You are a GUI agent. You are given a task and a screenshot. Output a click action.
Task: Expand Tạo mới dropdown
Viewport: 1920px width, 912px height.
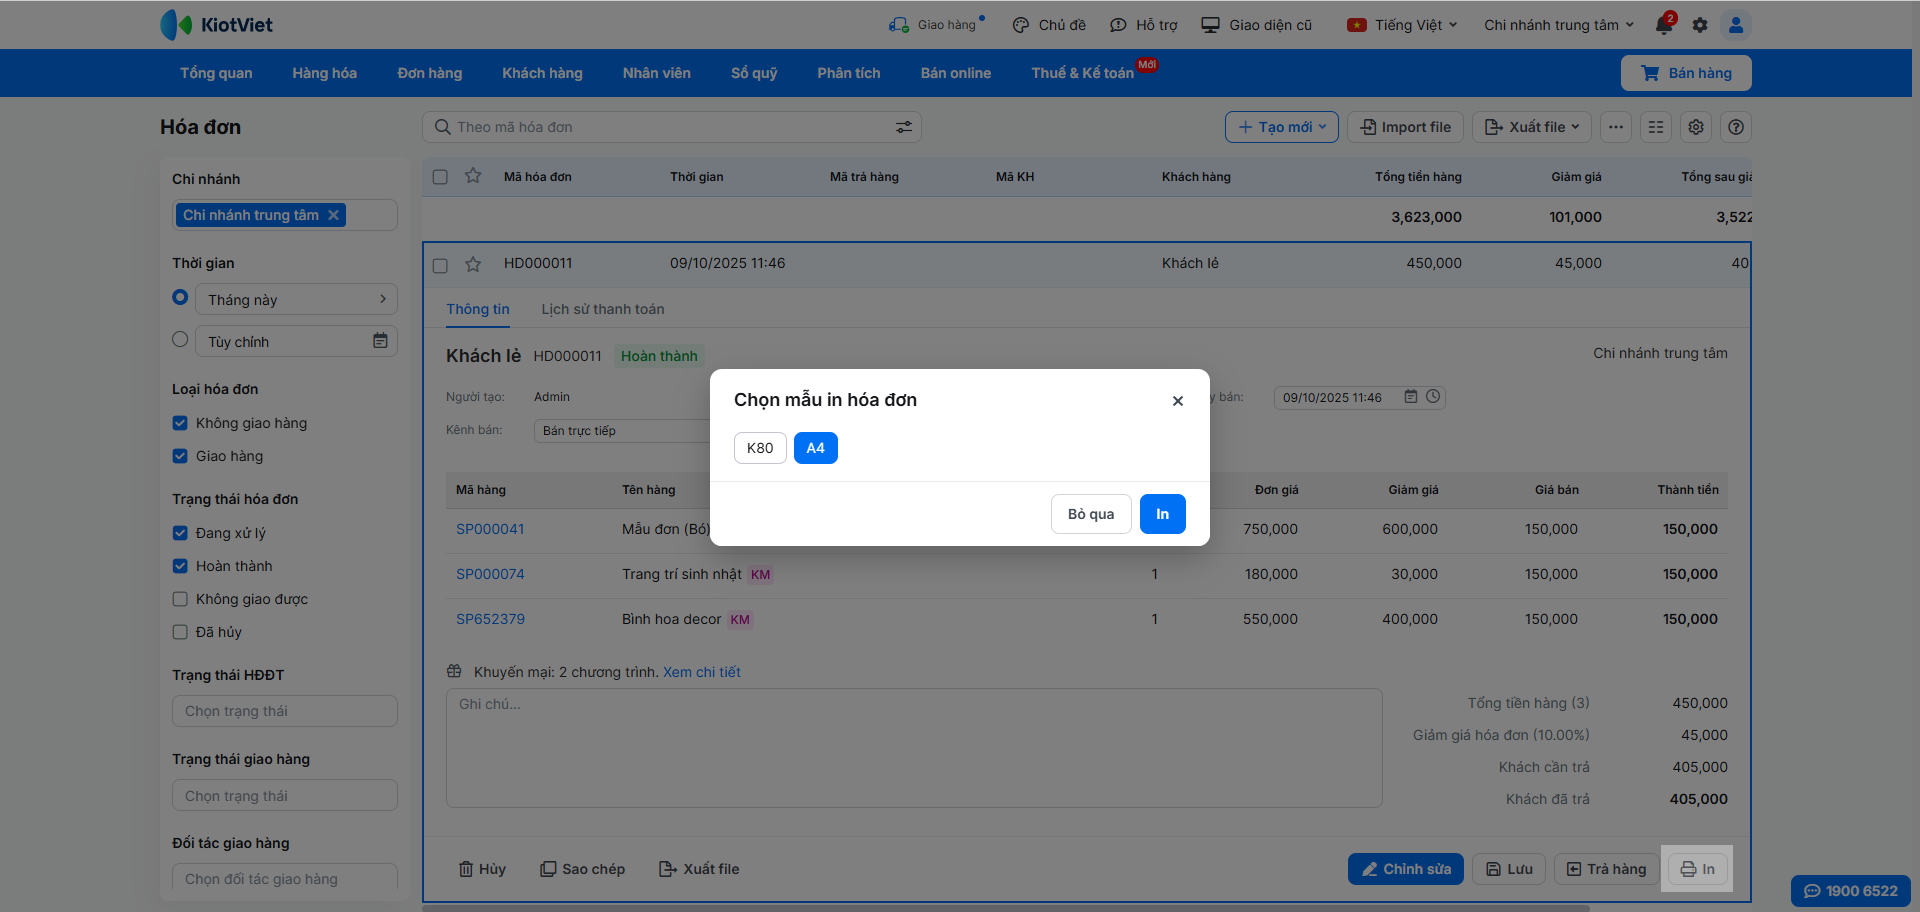(x=1282, y=127)
